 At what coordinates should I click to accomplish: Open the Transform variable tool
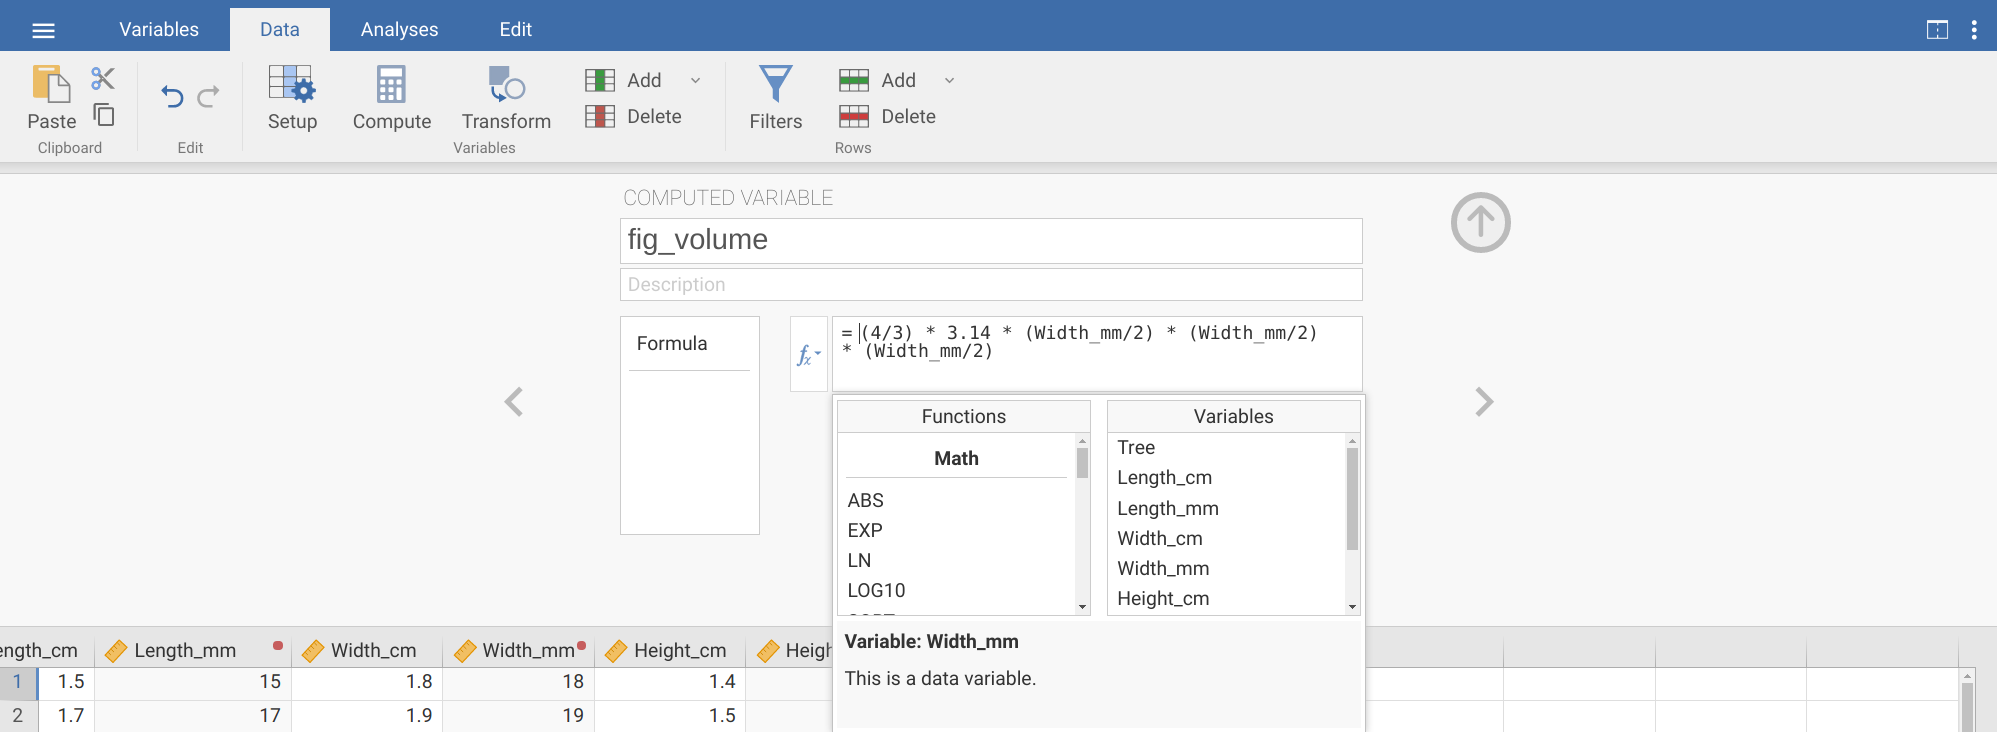point(506,98)
